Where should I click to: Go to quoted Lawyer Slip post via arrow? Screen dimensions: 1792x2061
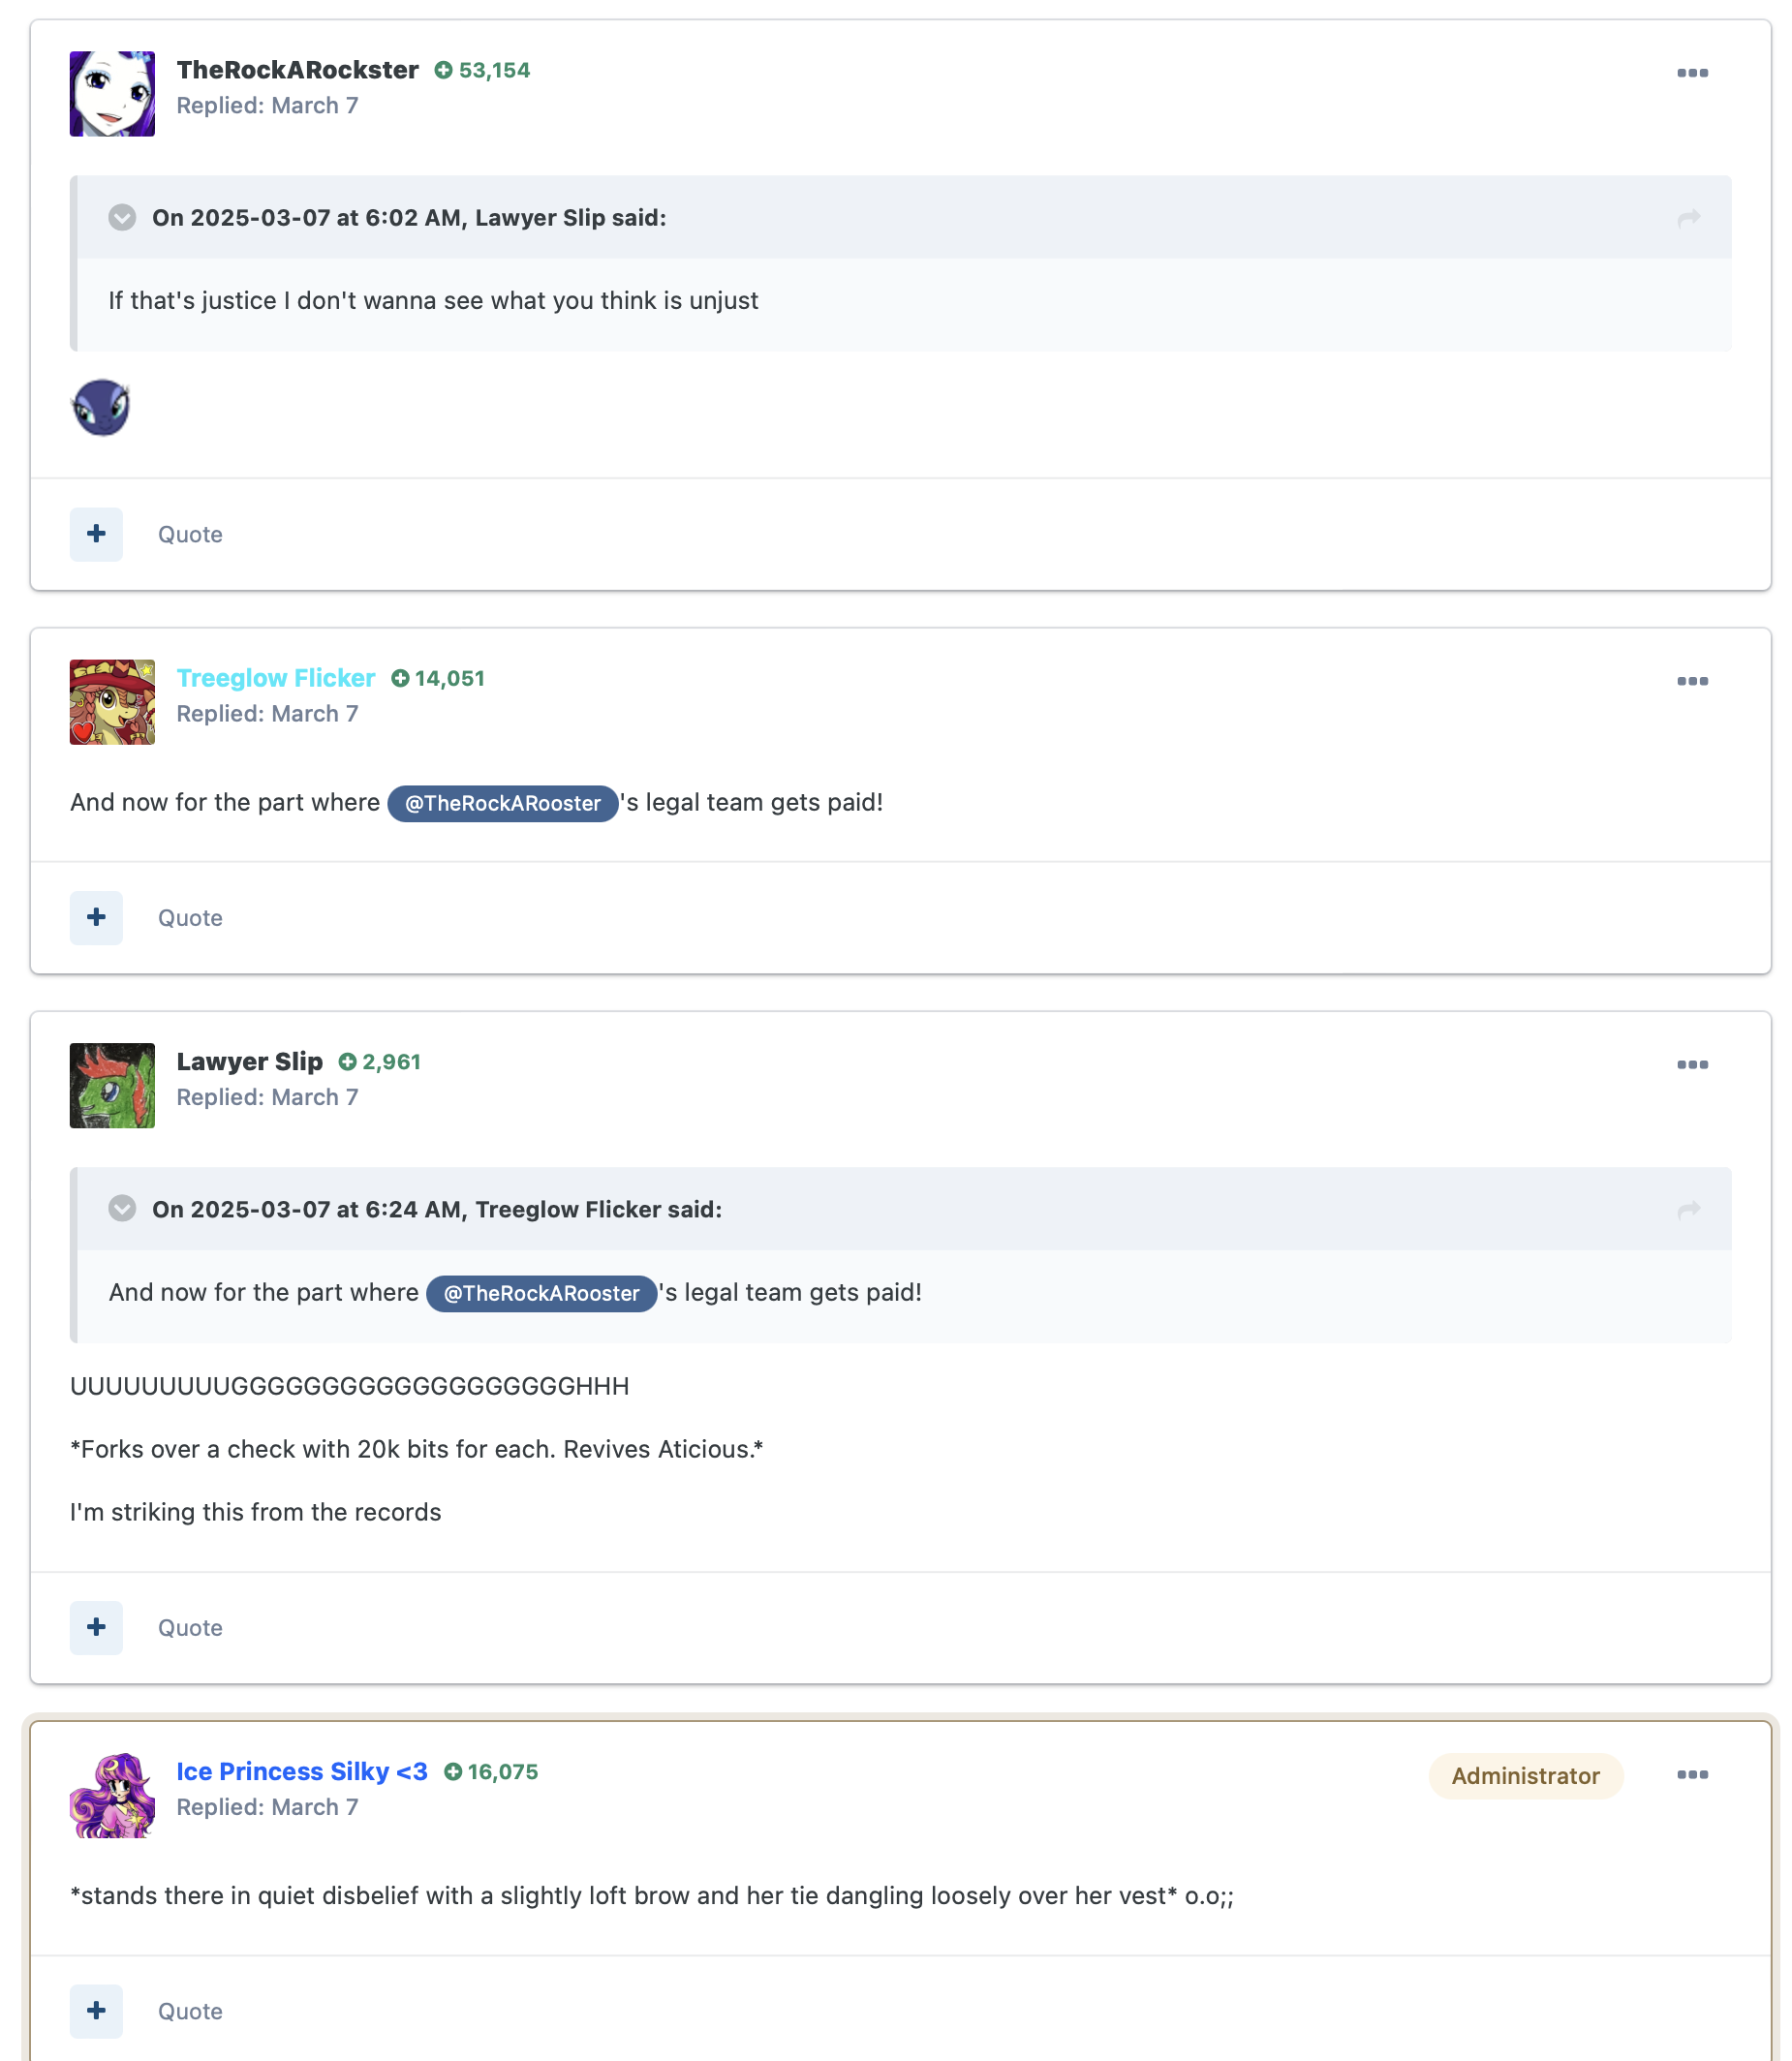click(1688, 218)
